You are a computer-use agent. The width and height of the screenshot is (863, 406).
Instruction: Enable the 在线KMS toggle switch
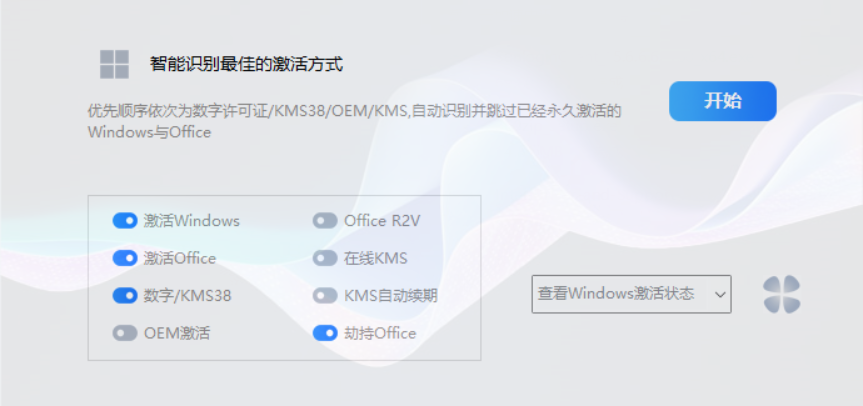click(x=325, y=258)
